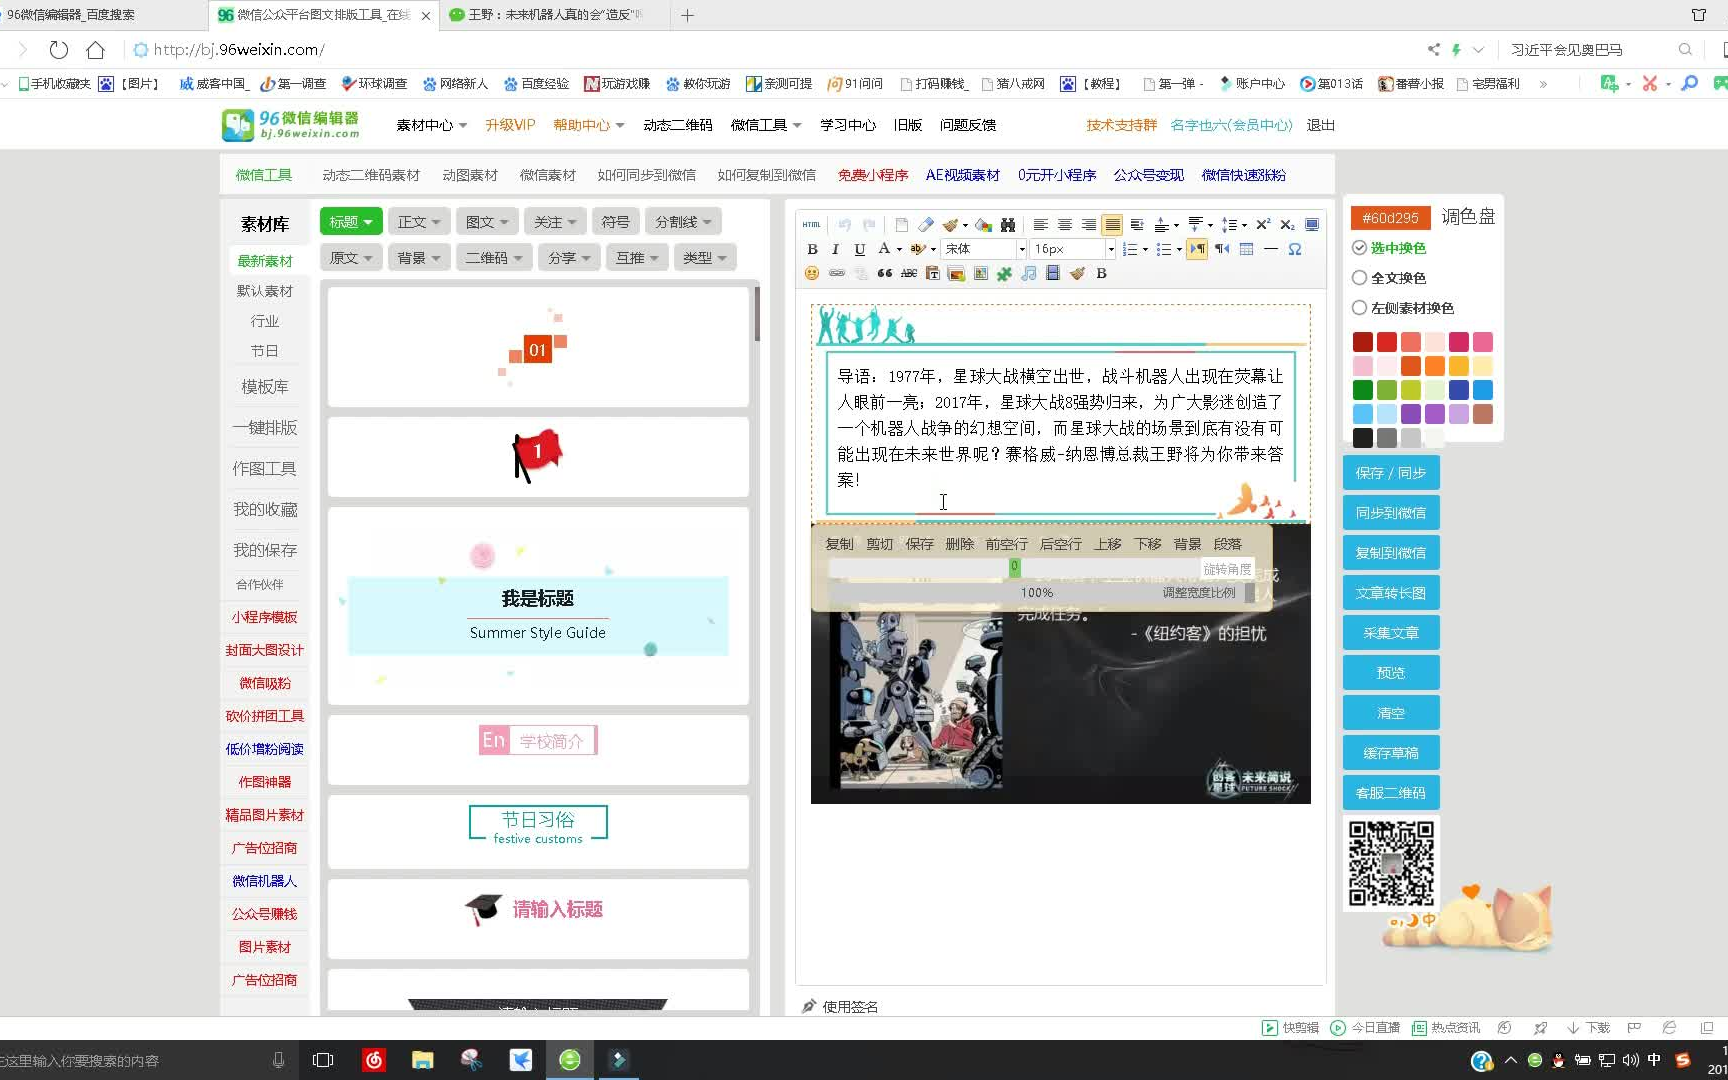Apply blockquote quotation icon
The width and height of the screenshot is (1728, 1080).
coord(884,273)
